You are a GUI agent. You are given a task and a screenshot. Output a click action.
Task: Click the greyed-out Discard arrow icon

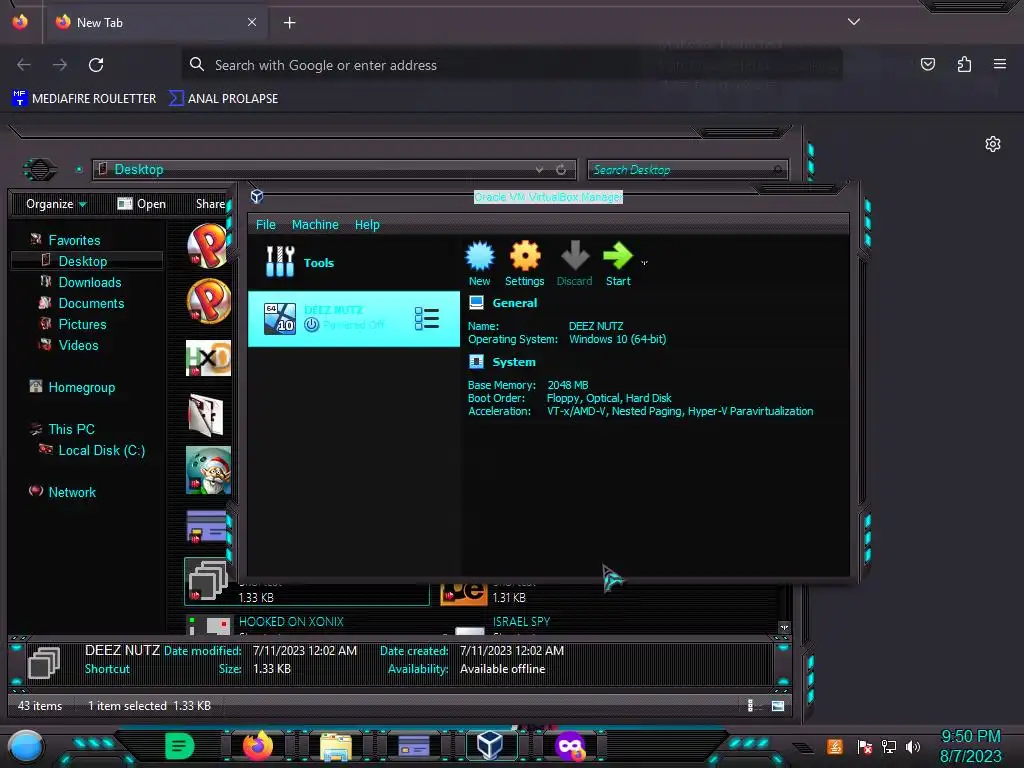coord(575,255)
